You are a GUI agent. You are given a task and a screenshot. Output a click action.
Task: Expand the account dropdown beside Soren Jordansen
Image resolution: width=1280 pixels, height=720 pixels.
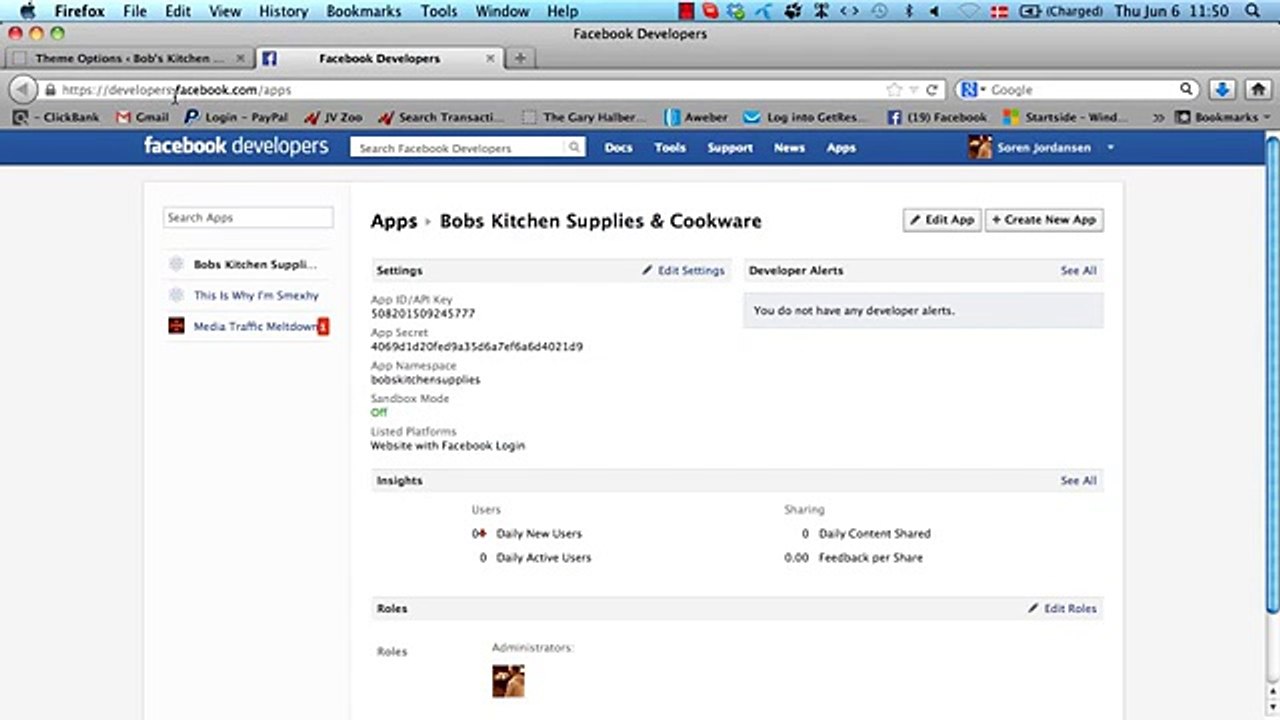tap(1110, 148)
